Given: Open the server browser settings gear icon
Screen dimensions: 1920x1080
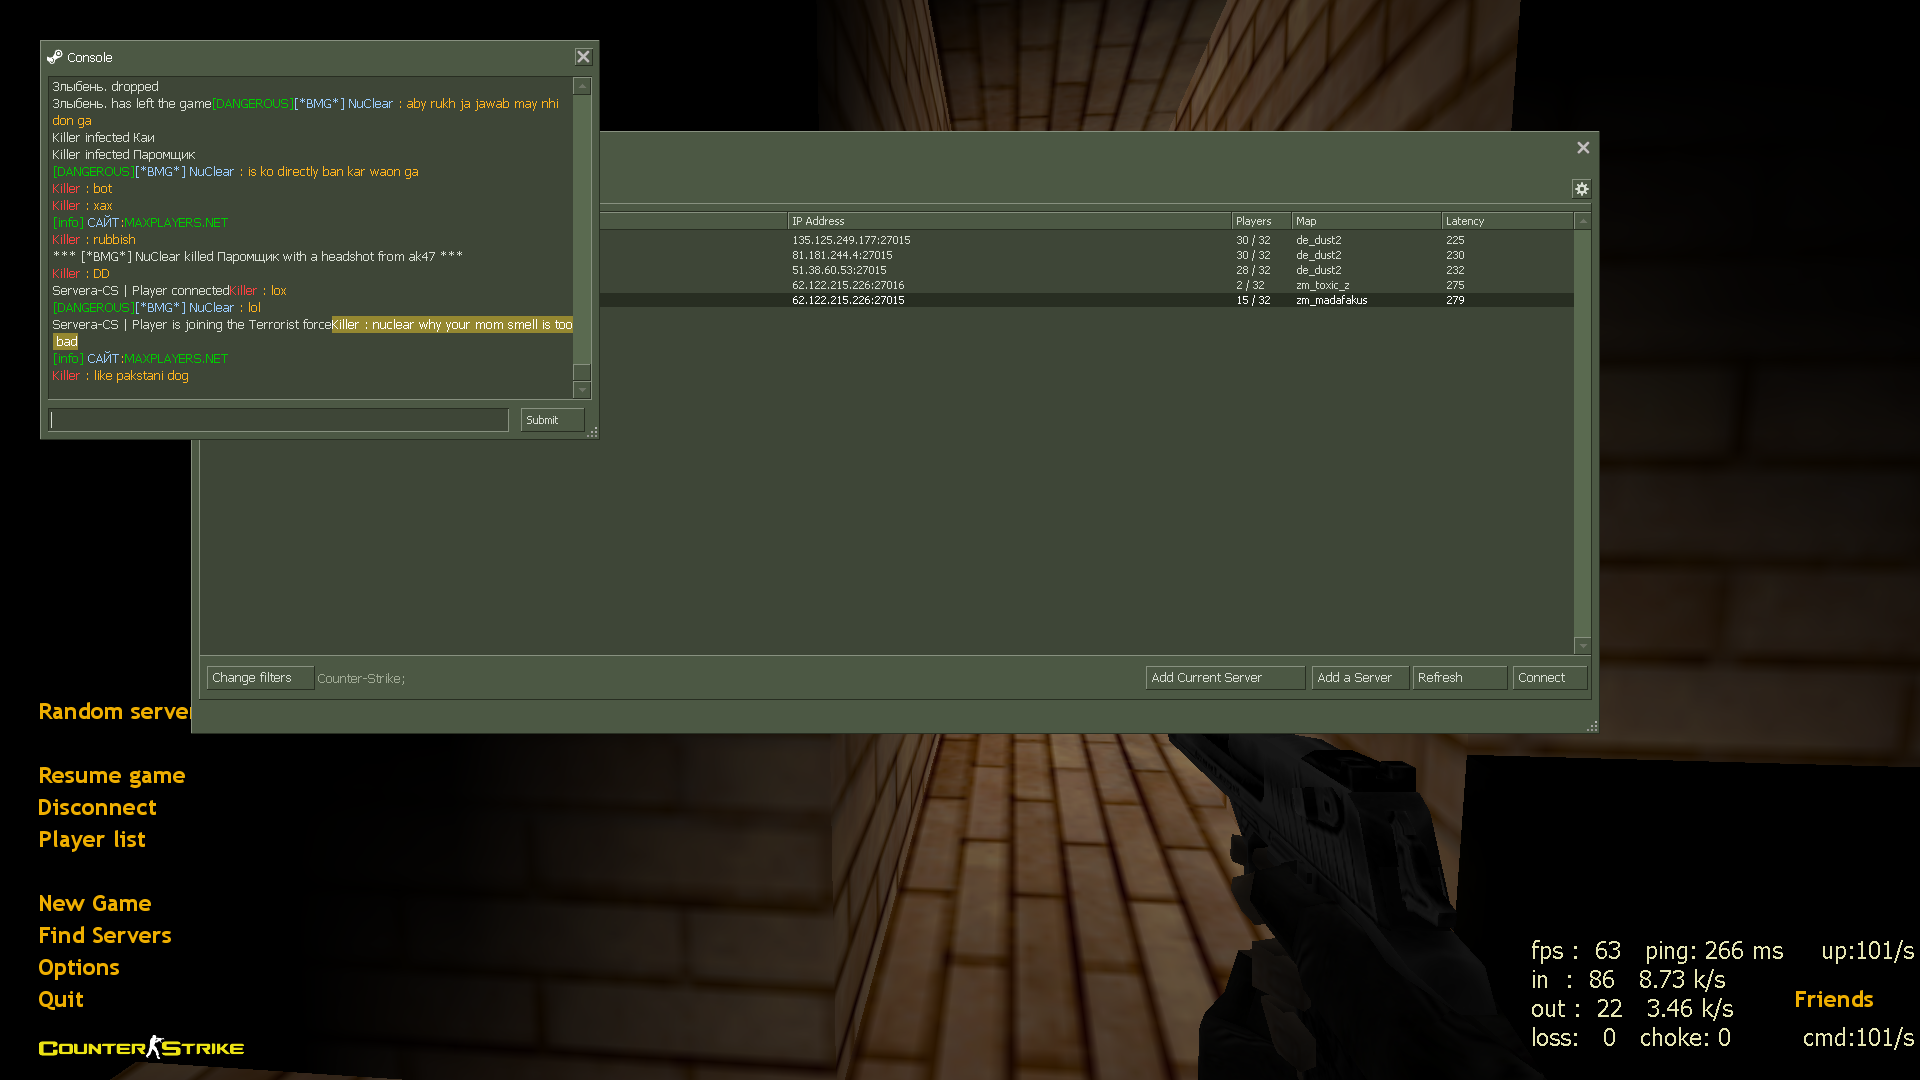Looking at the screenshot, I should click(1581, 189).
